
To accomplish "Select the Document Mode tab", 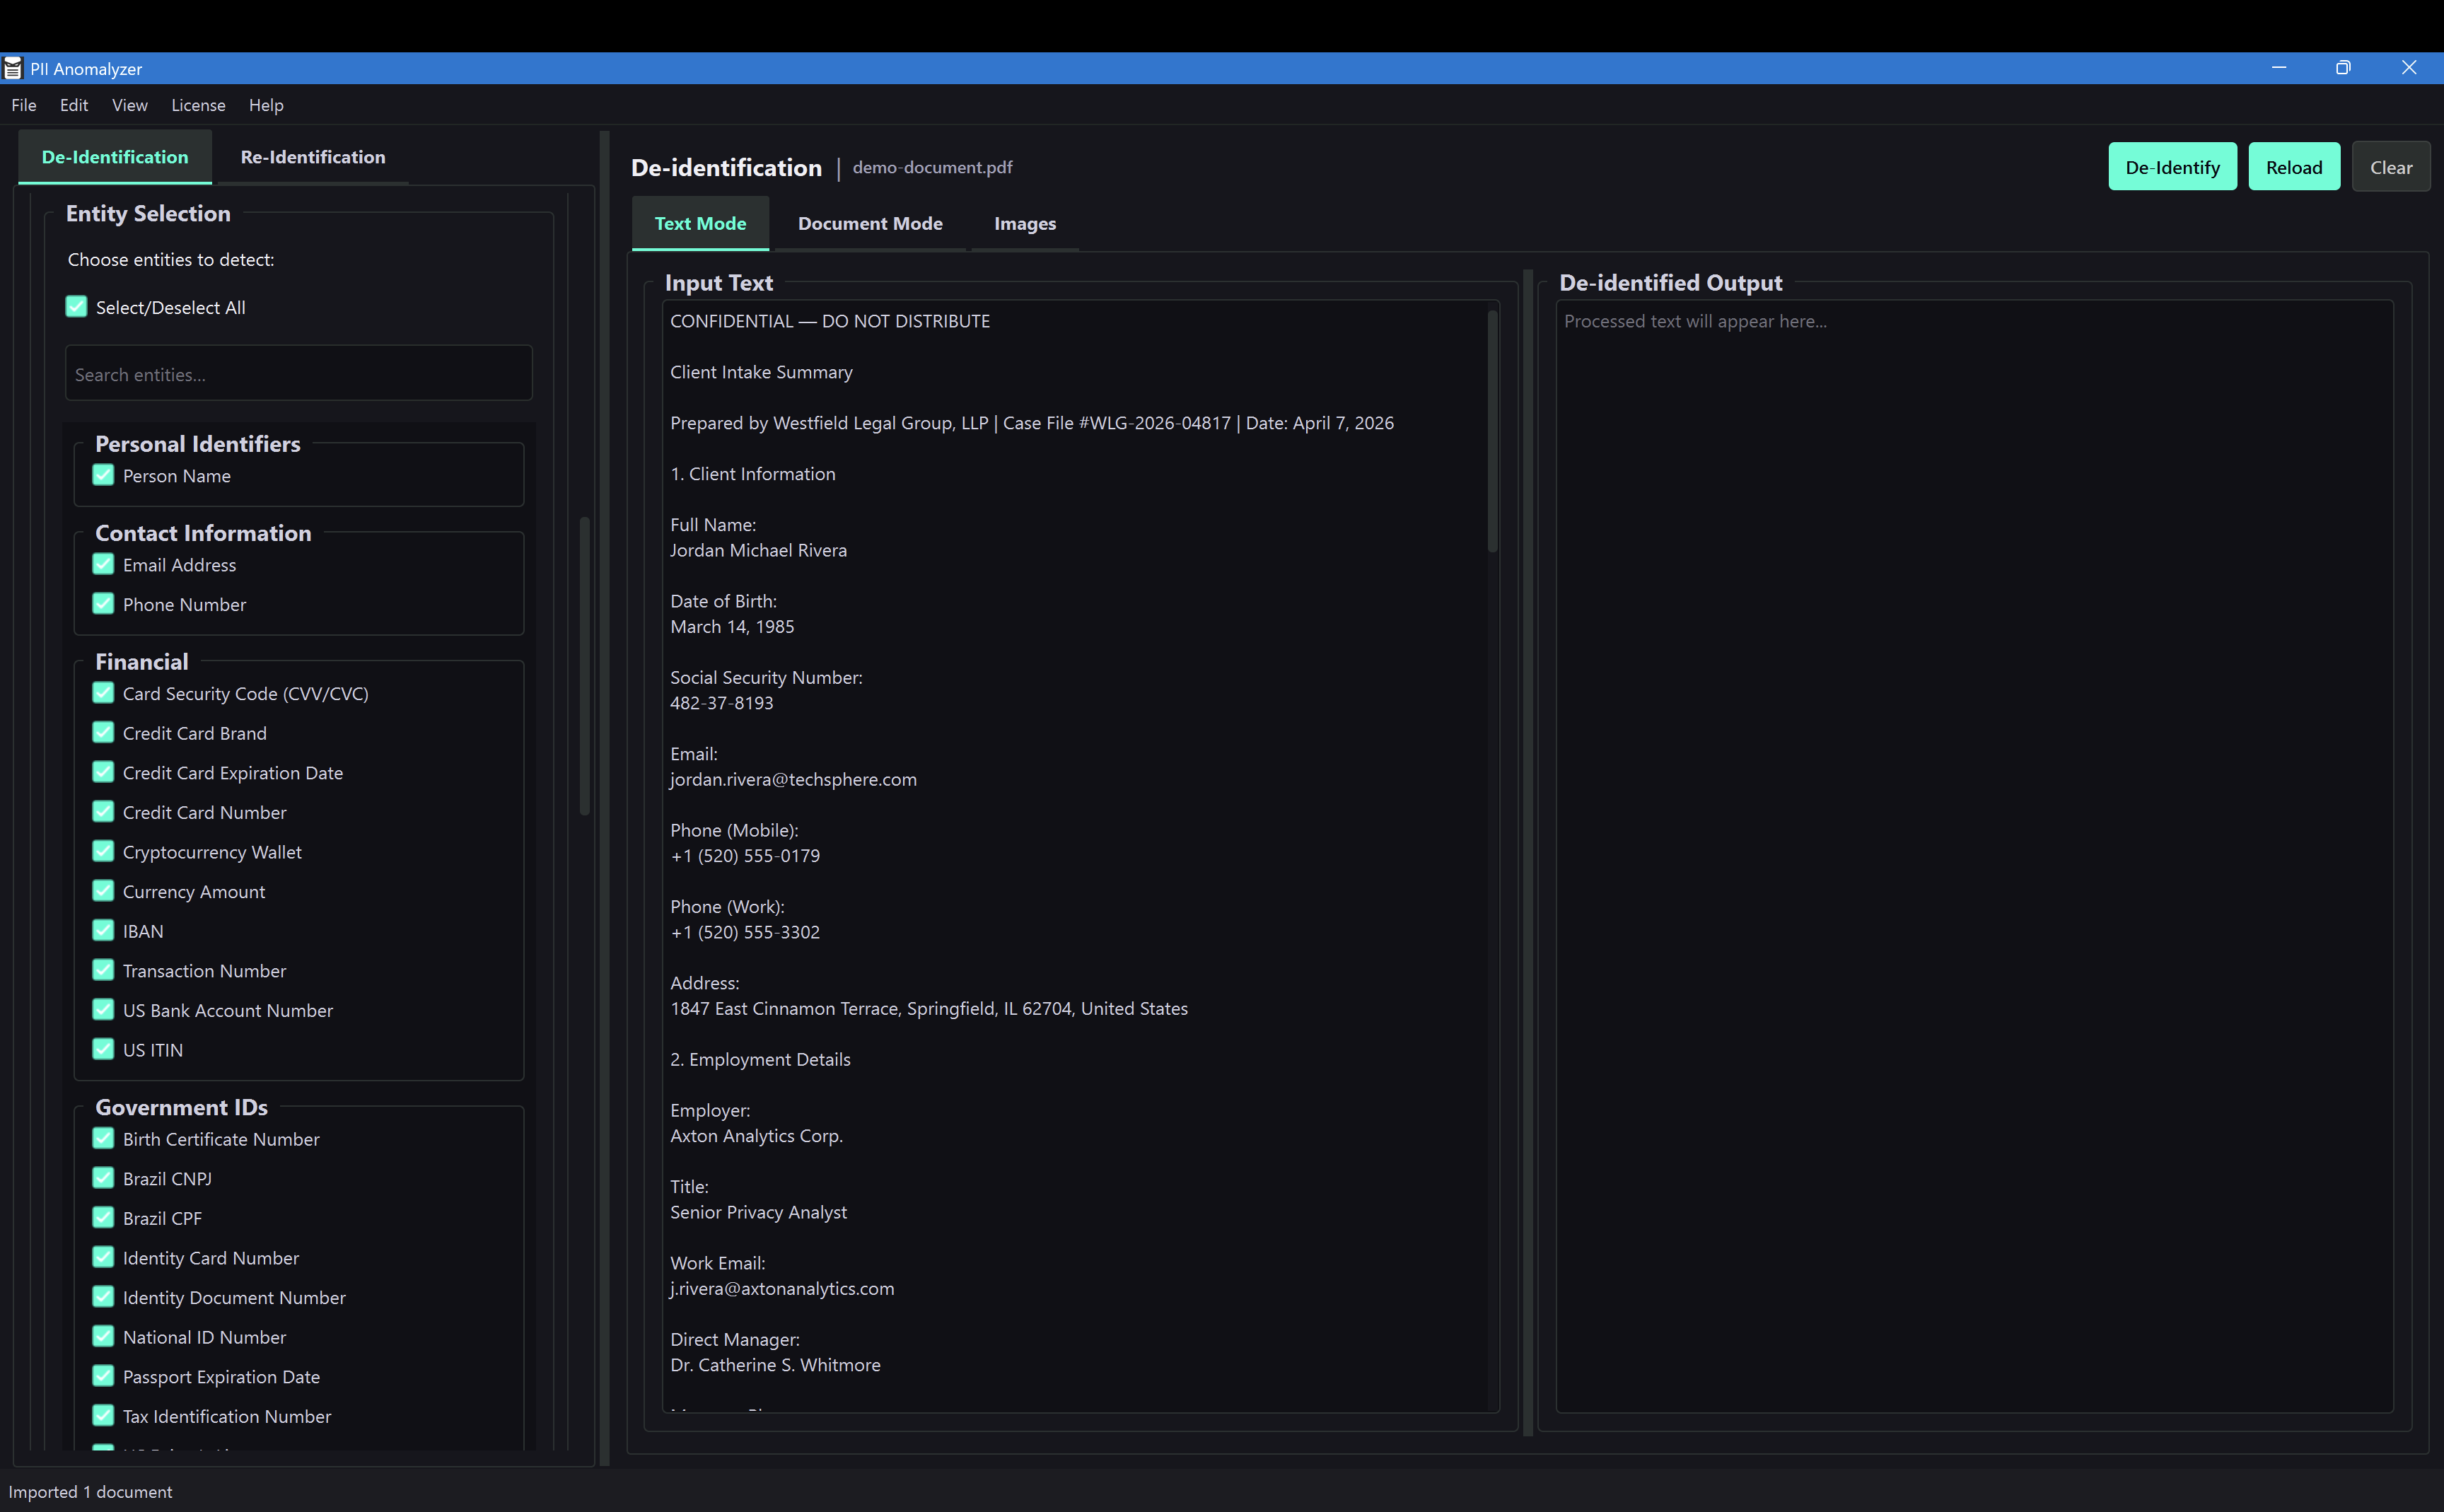I will point(870,223).
